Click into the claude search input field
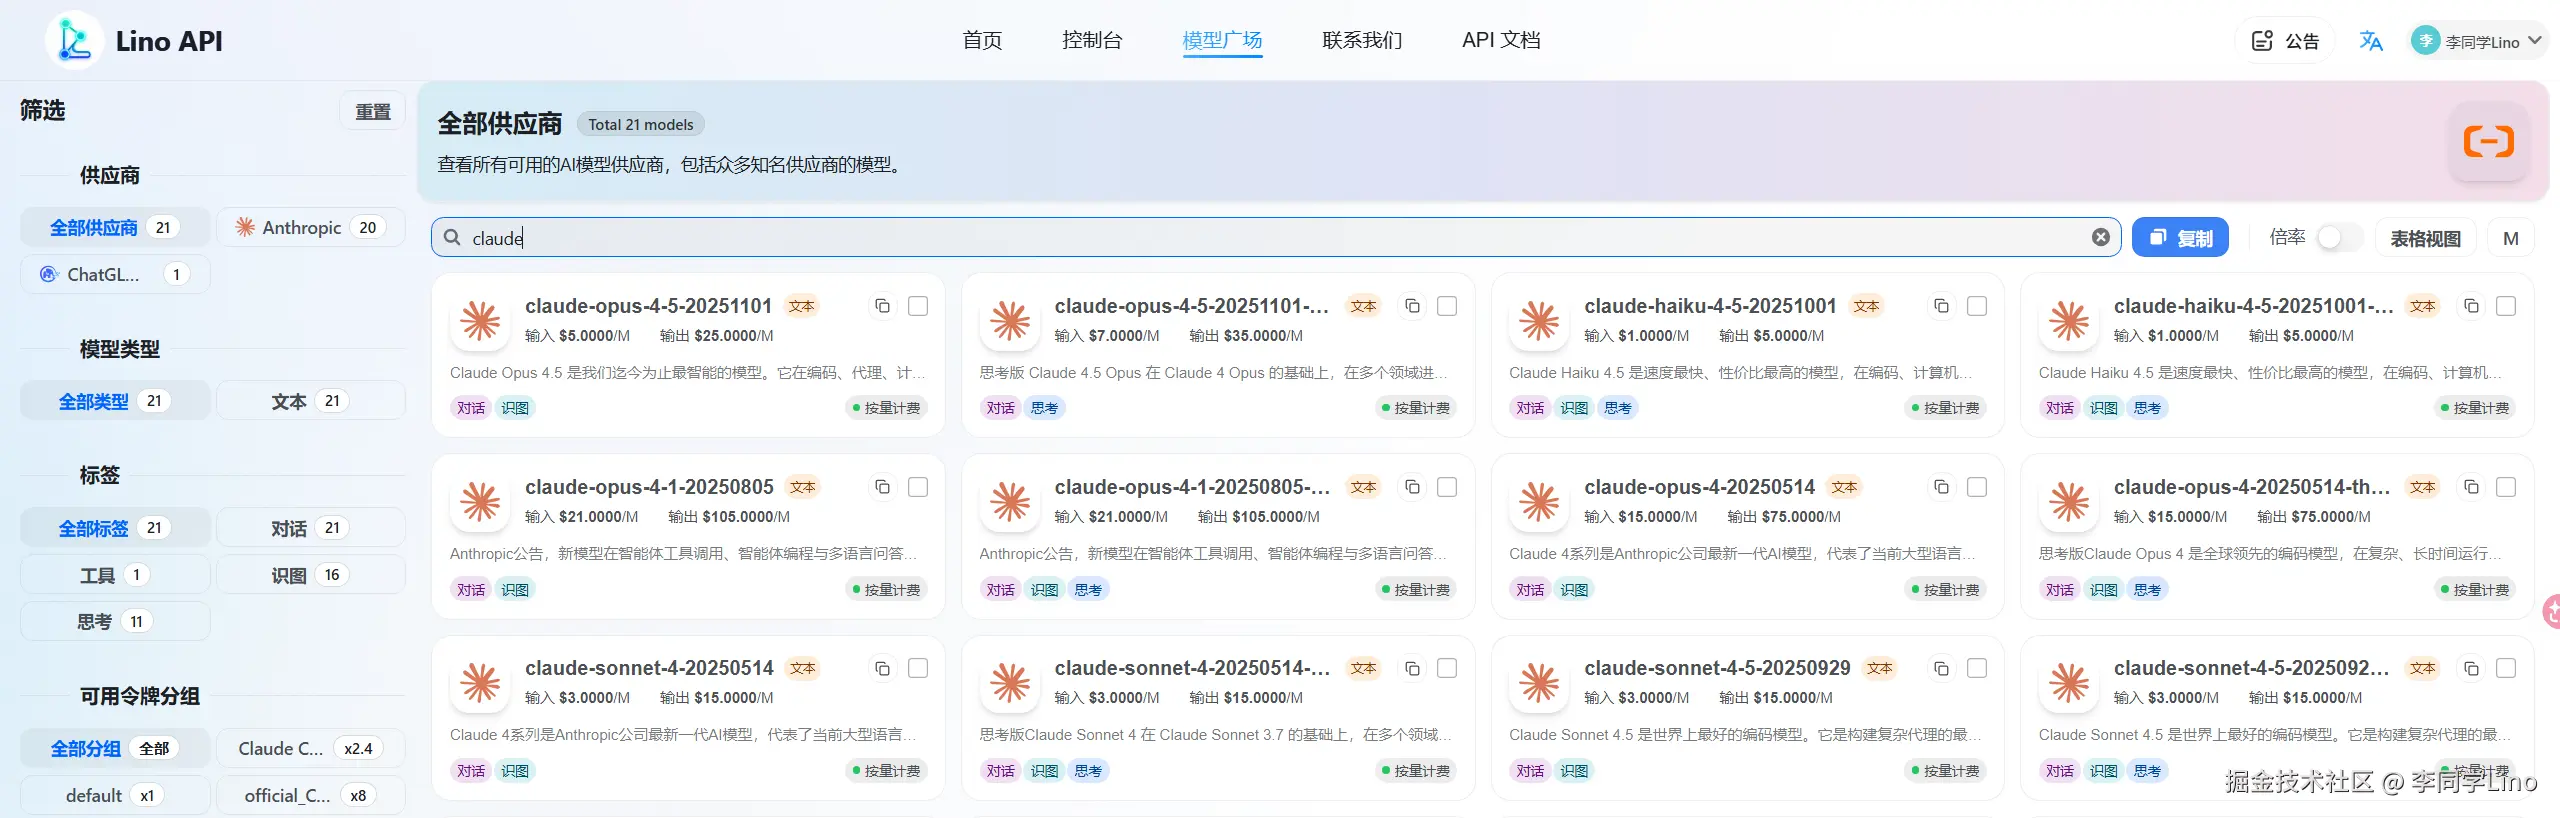 [1275, 237]
